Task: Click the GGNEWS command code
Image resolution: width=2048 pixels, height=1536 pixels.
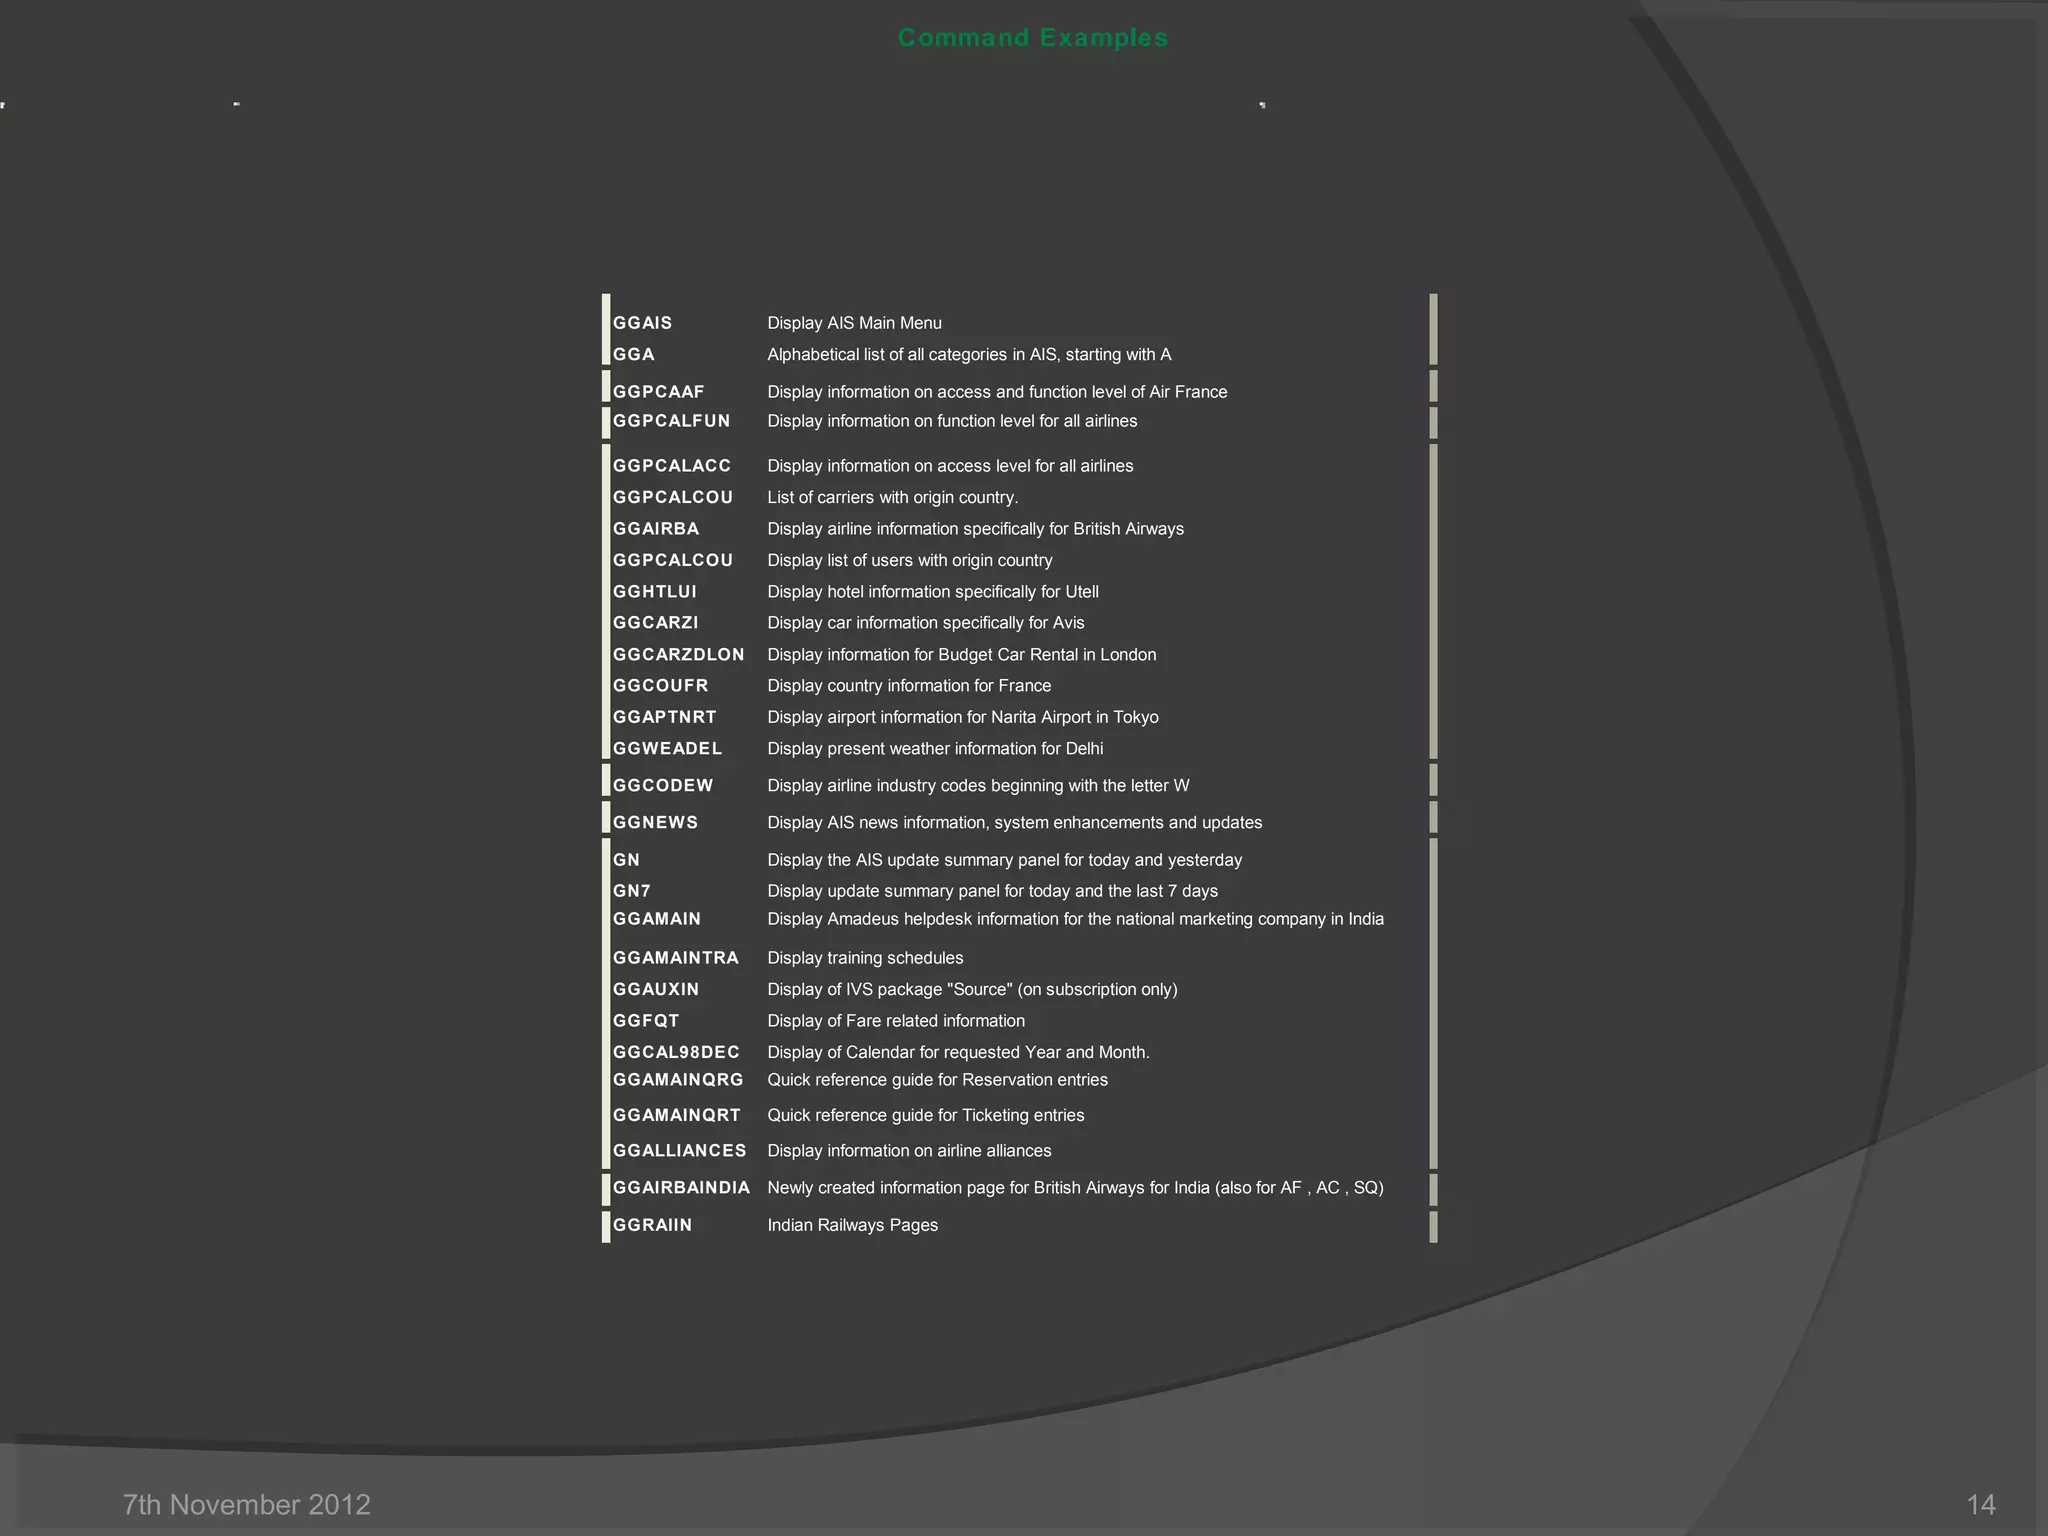Action: [655, 823]
